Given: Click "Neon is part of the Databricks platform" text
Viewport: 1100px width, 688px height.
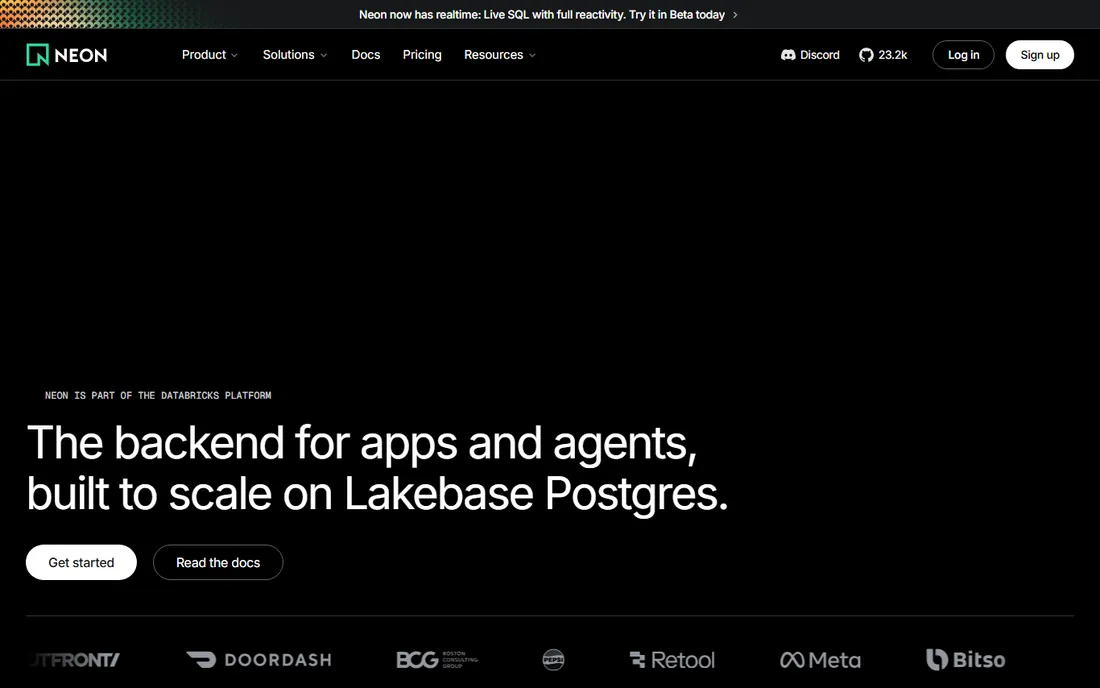Looking at the screenshot, I should click(x=158, y=396).
